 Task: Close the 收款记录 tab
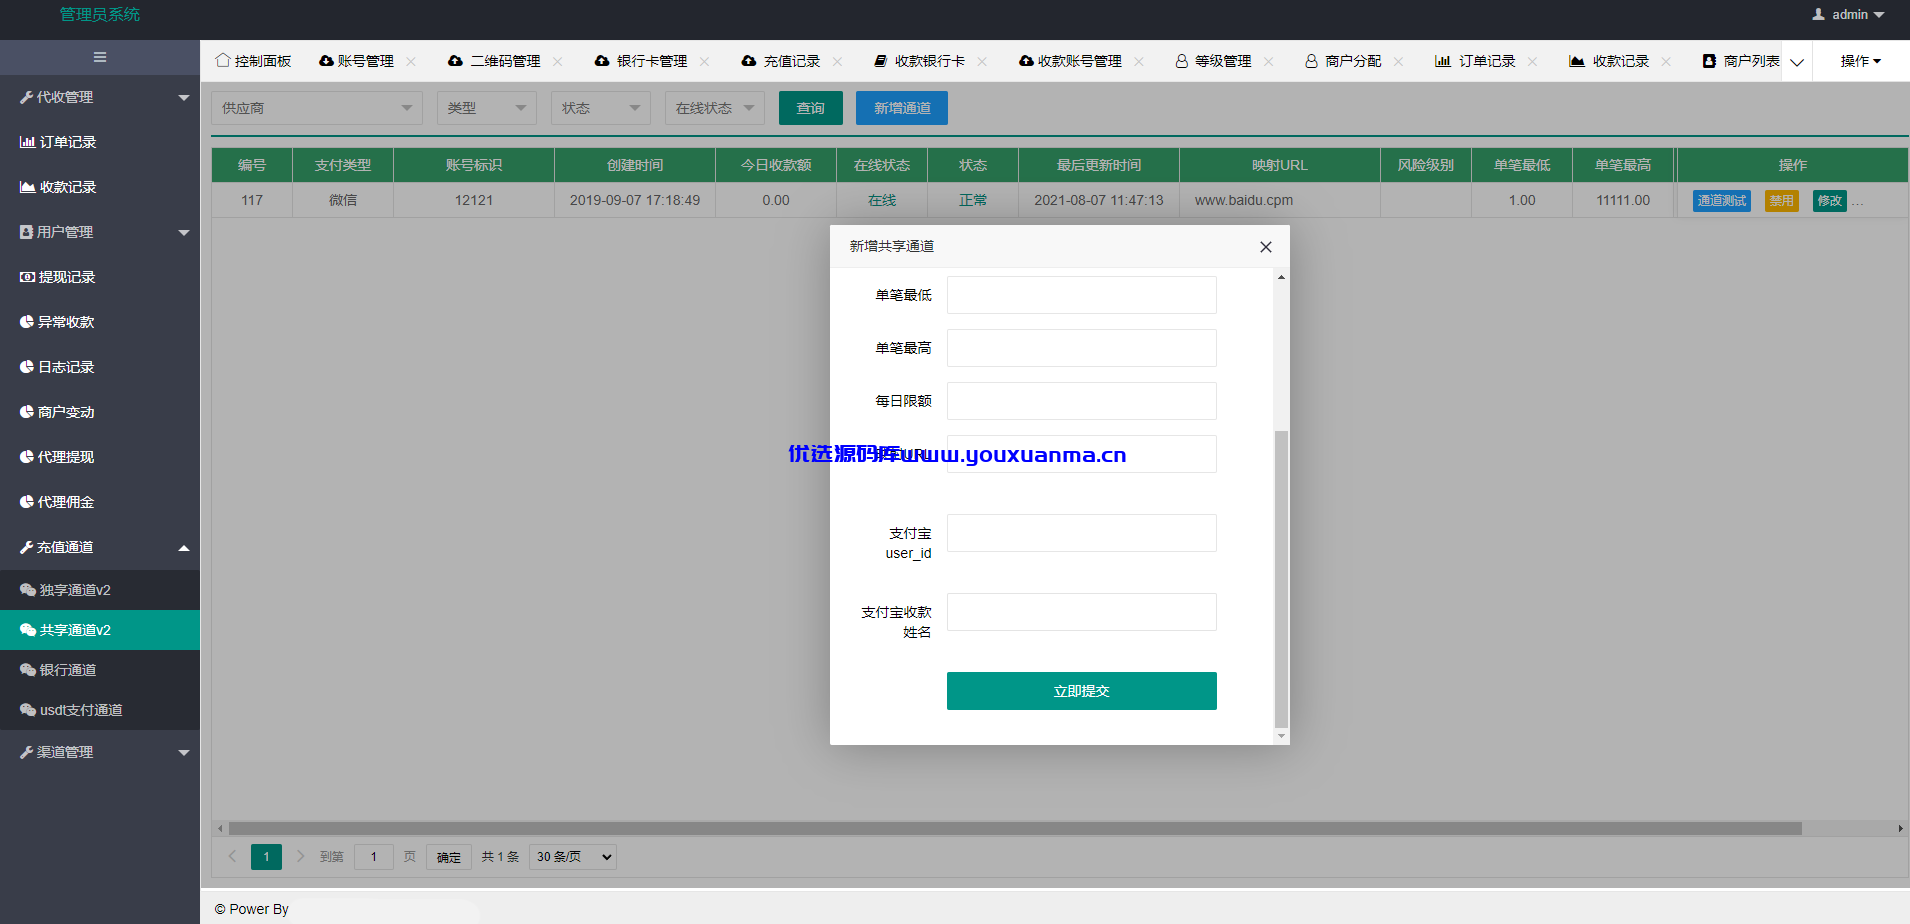coord(1666,62)
